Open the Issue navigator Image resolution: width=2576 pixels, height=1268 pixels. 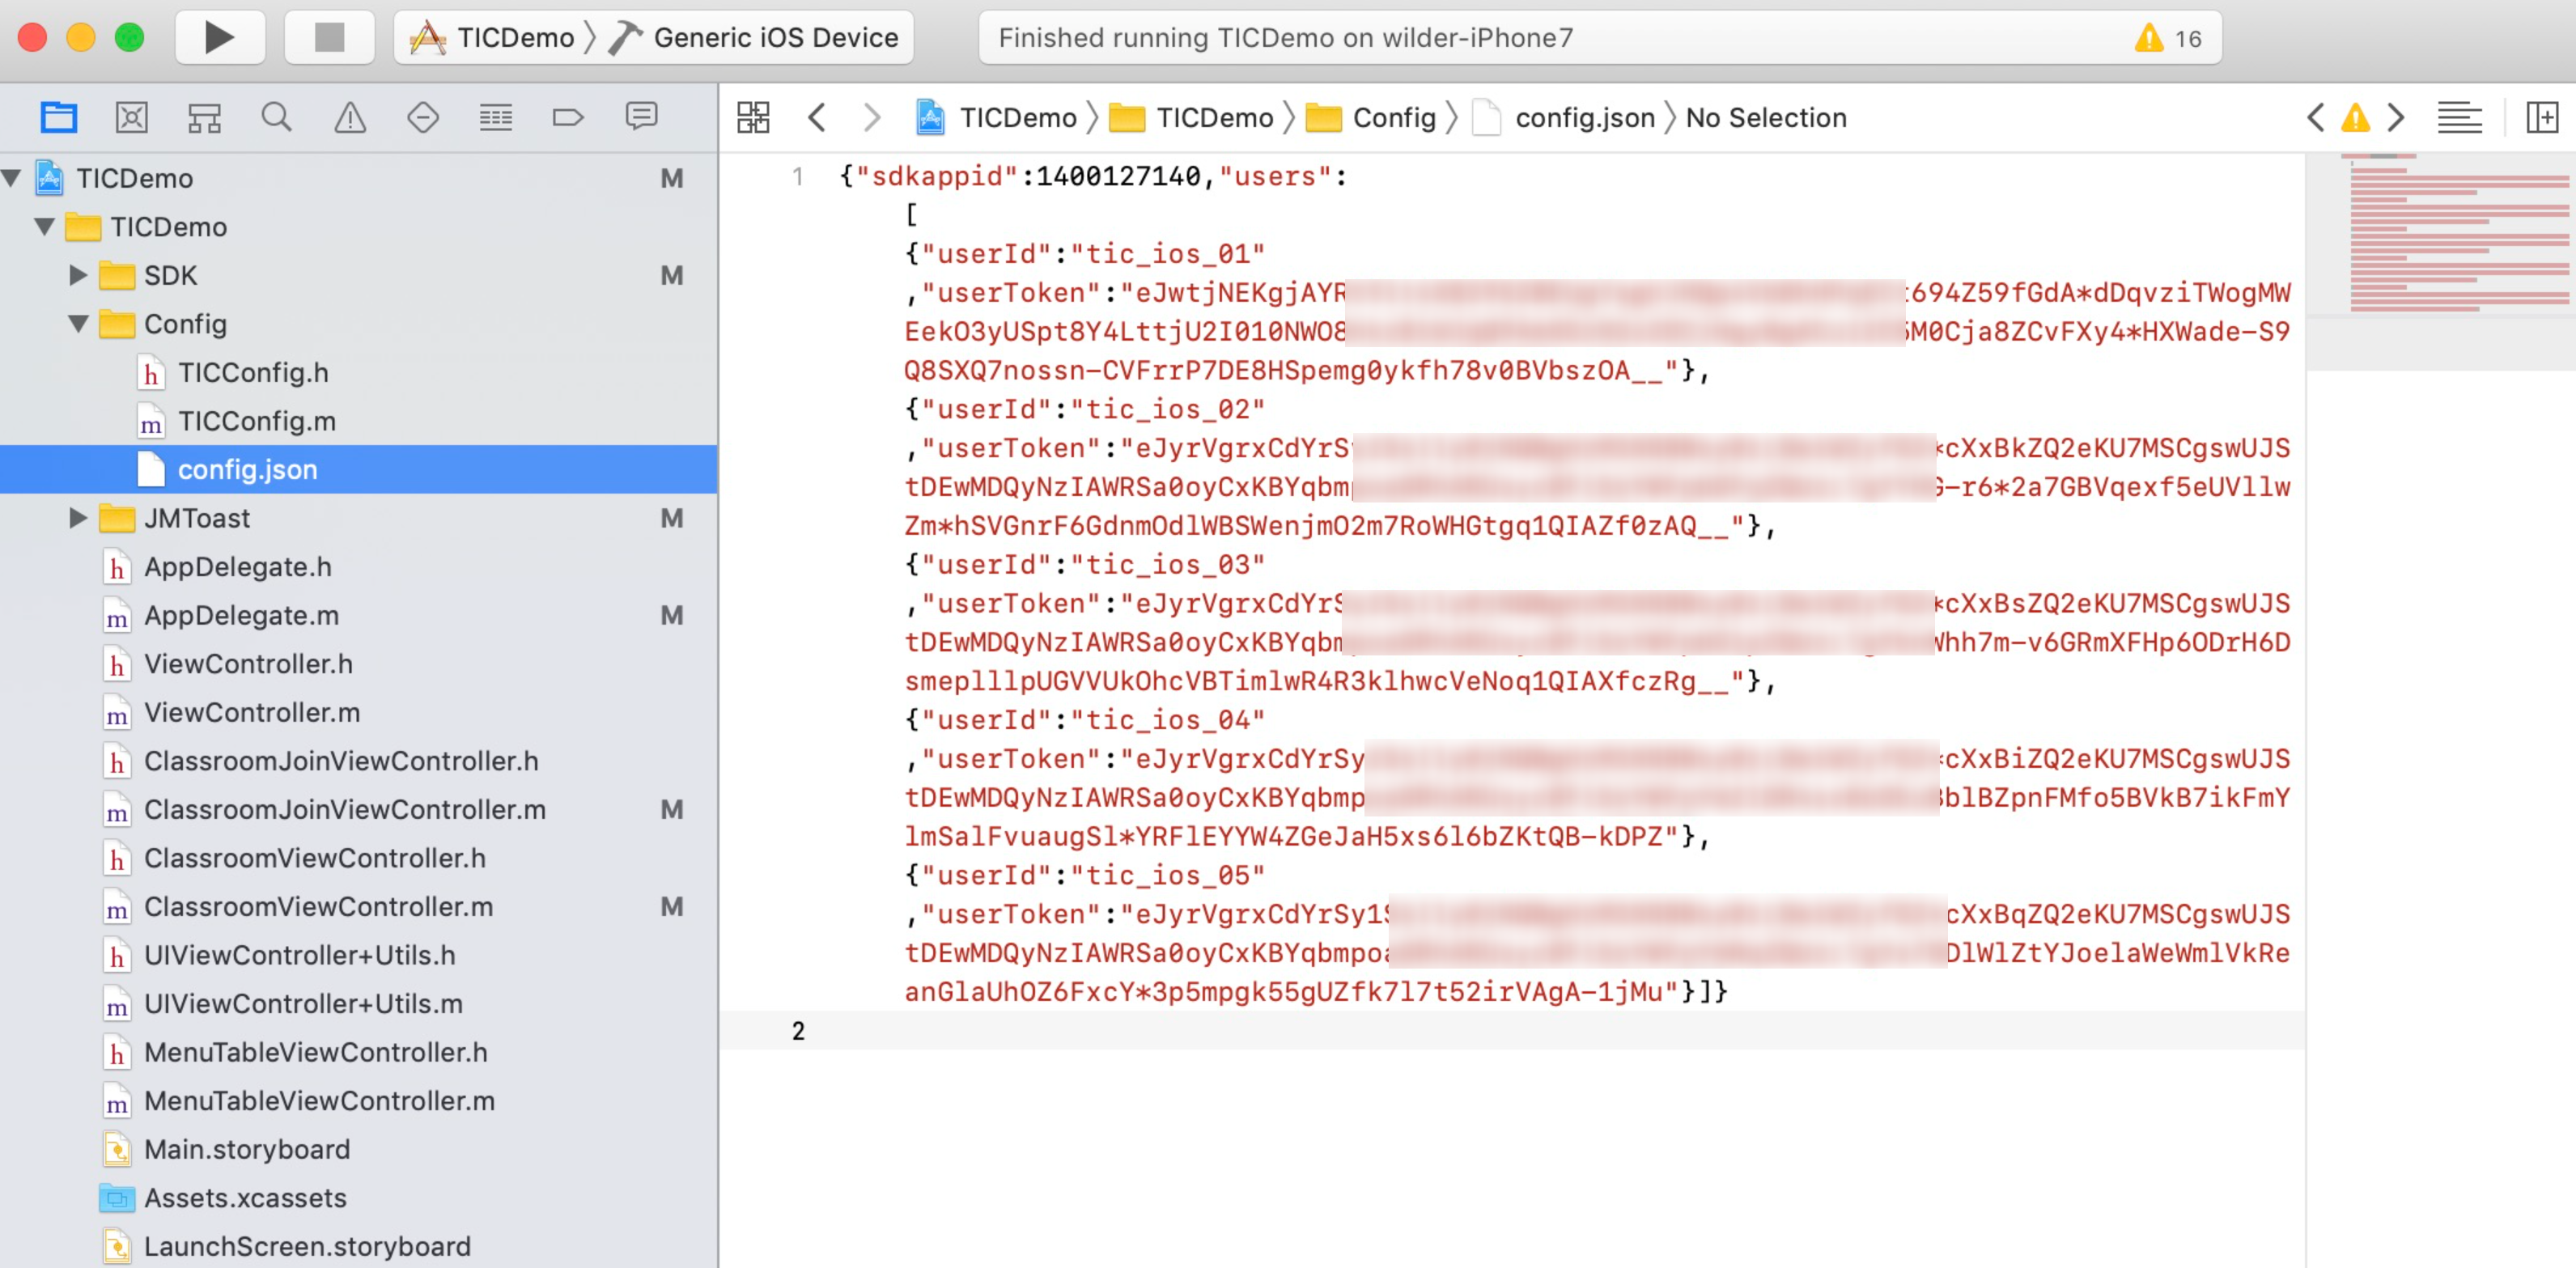click(350, 117)
